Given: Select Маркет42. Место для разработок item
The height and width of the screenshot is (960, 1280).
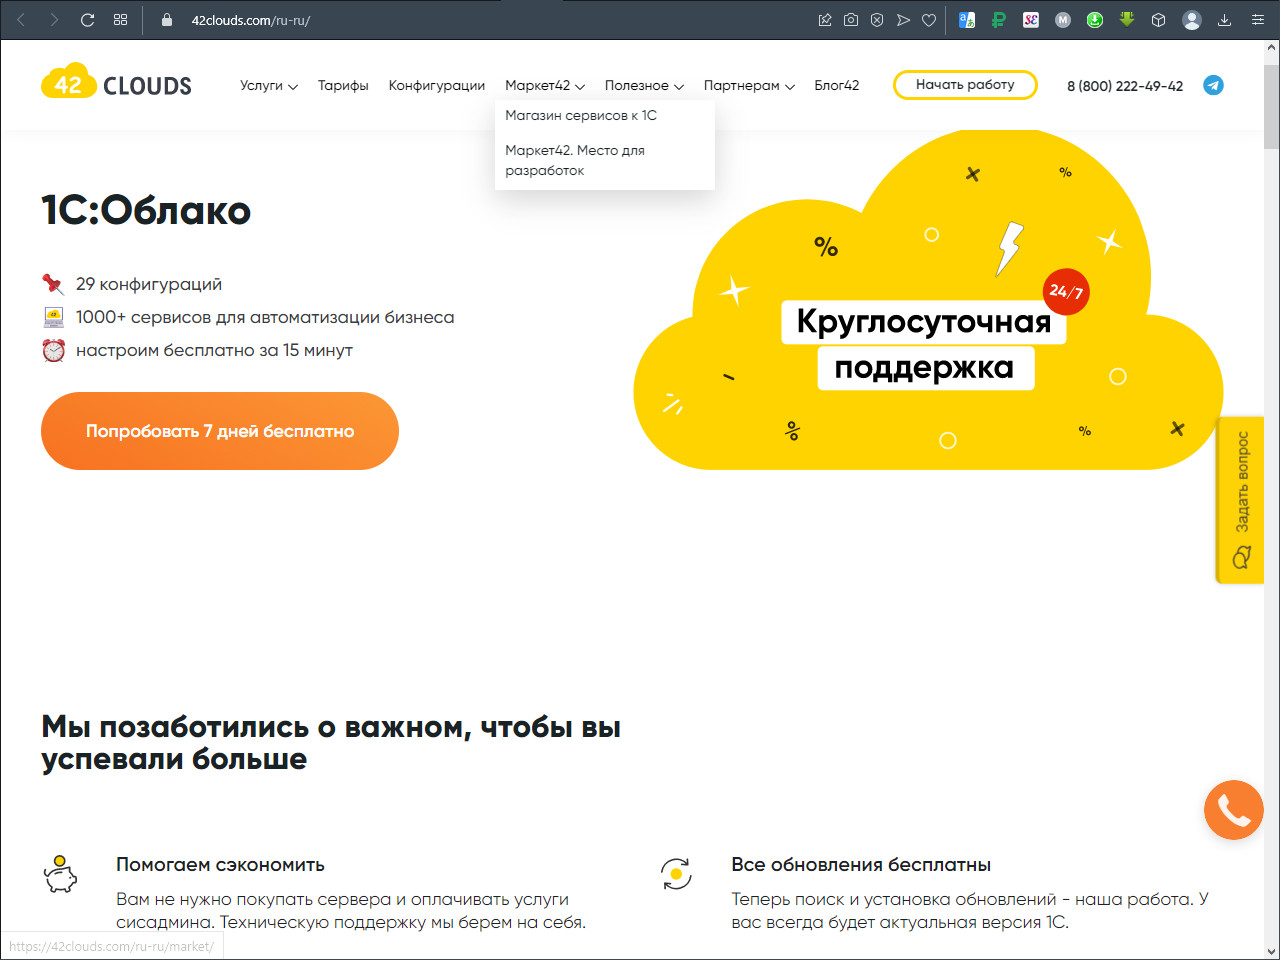Looking at the screenshot, I should click(575, 160).
